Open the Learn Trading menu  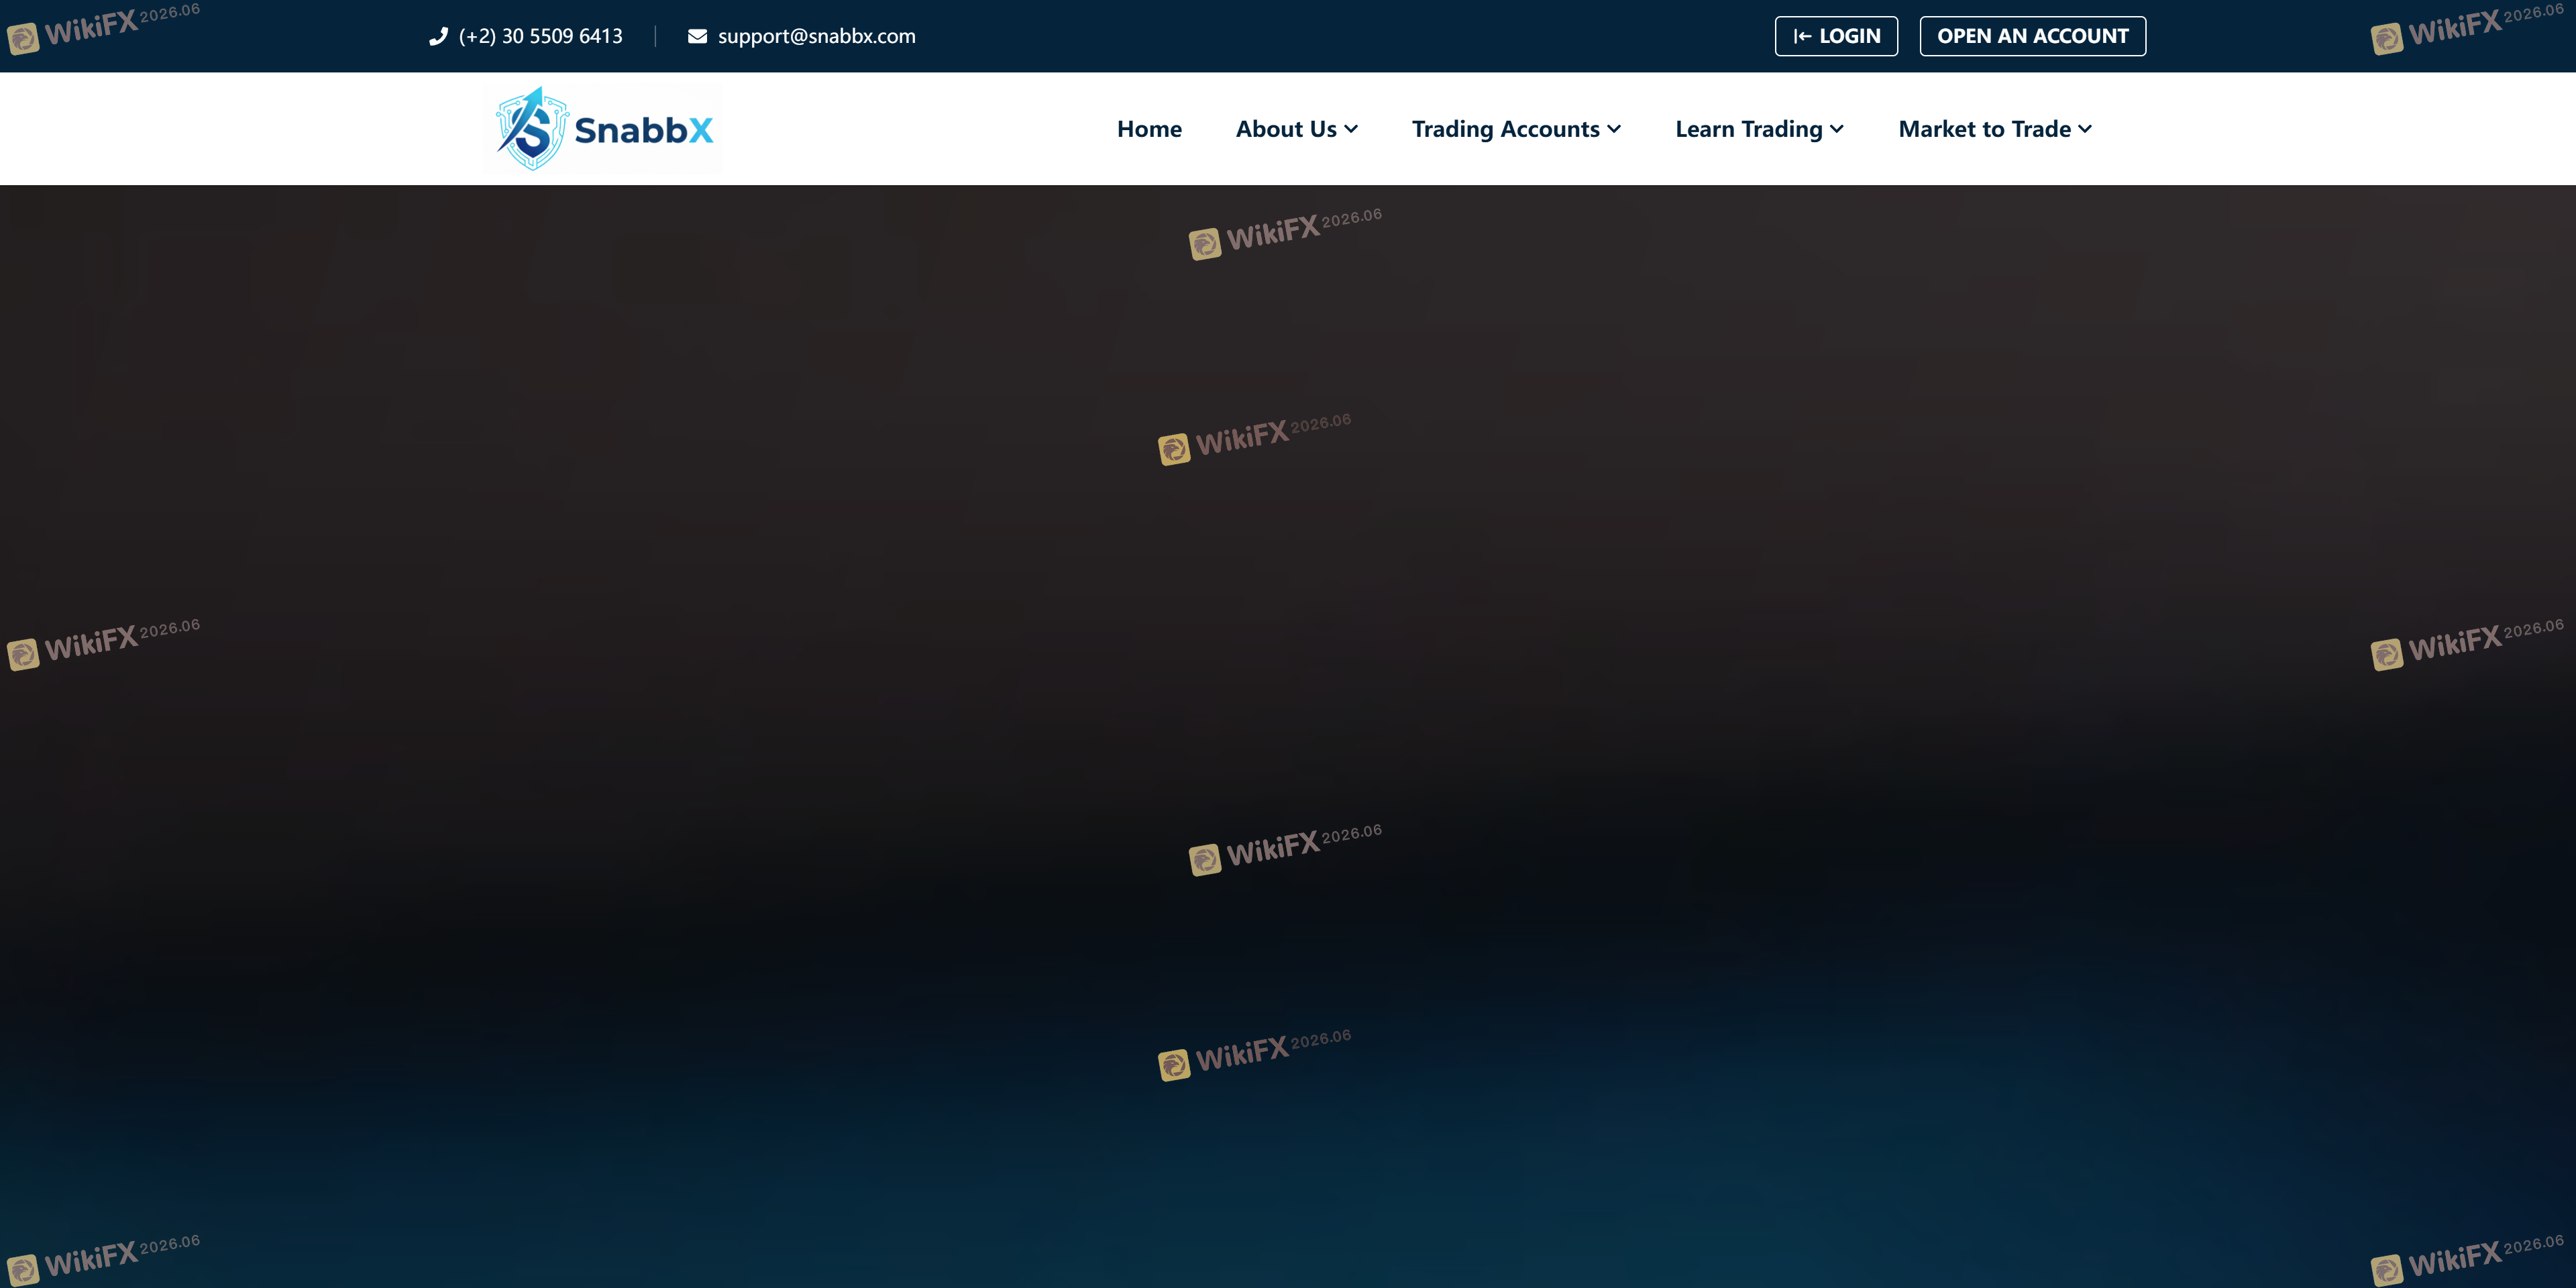[x=1759, y=129]
